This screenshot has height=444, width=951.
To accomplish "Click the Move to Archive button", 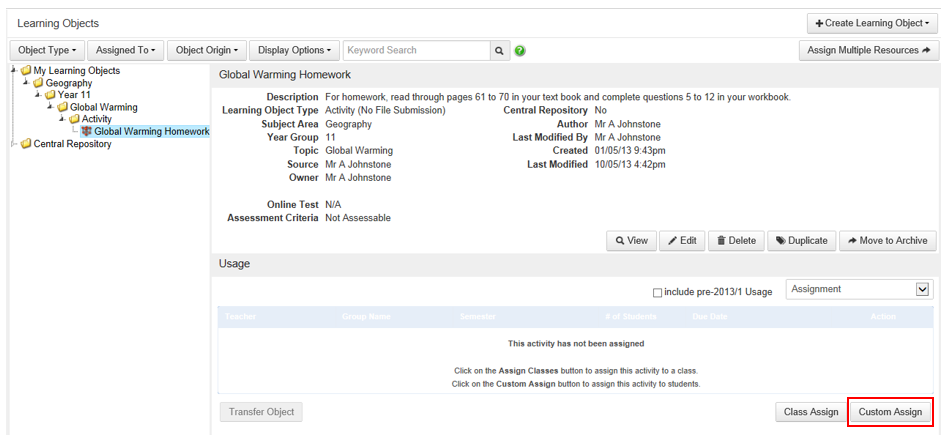I will coord(887,241).
